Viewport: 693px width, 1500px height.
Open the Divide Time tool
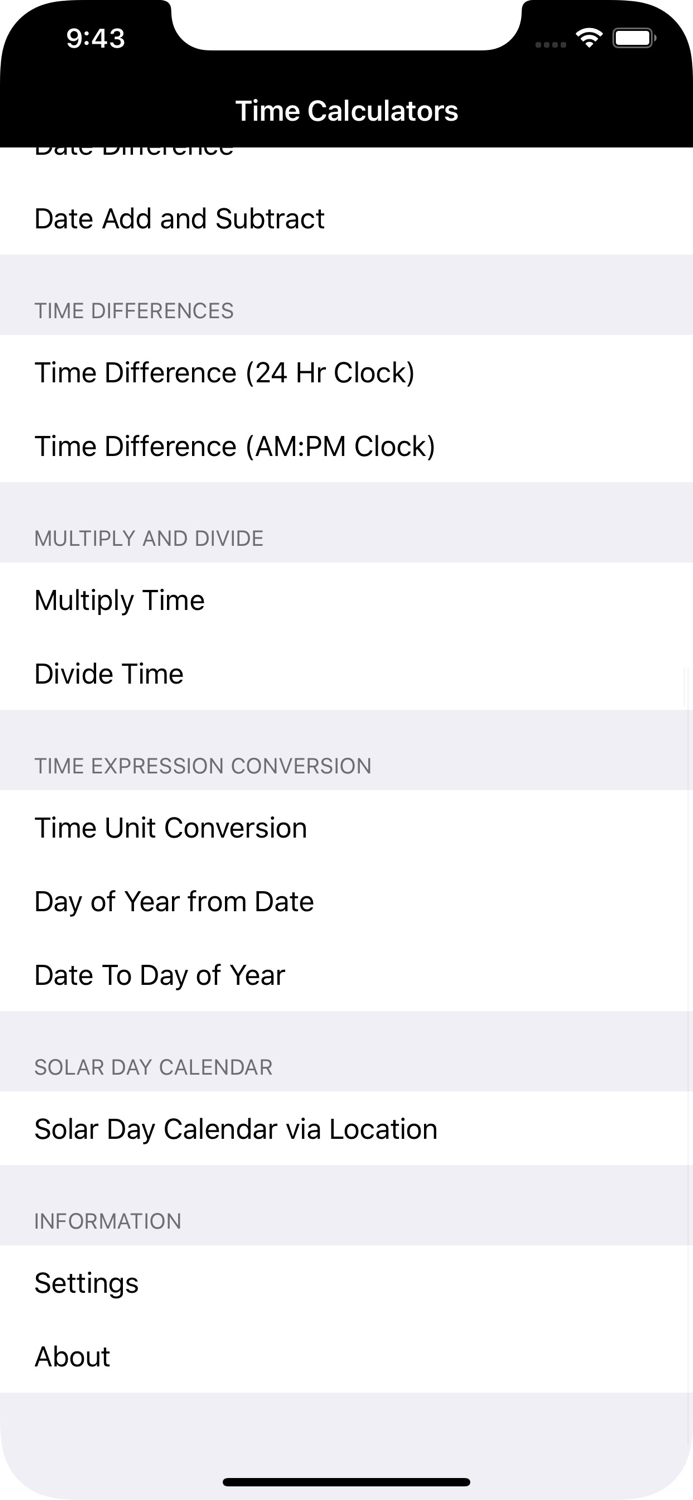(x=108, y=673)
